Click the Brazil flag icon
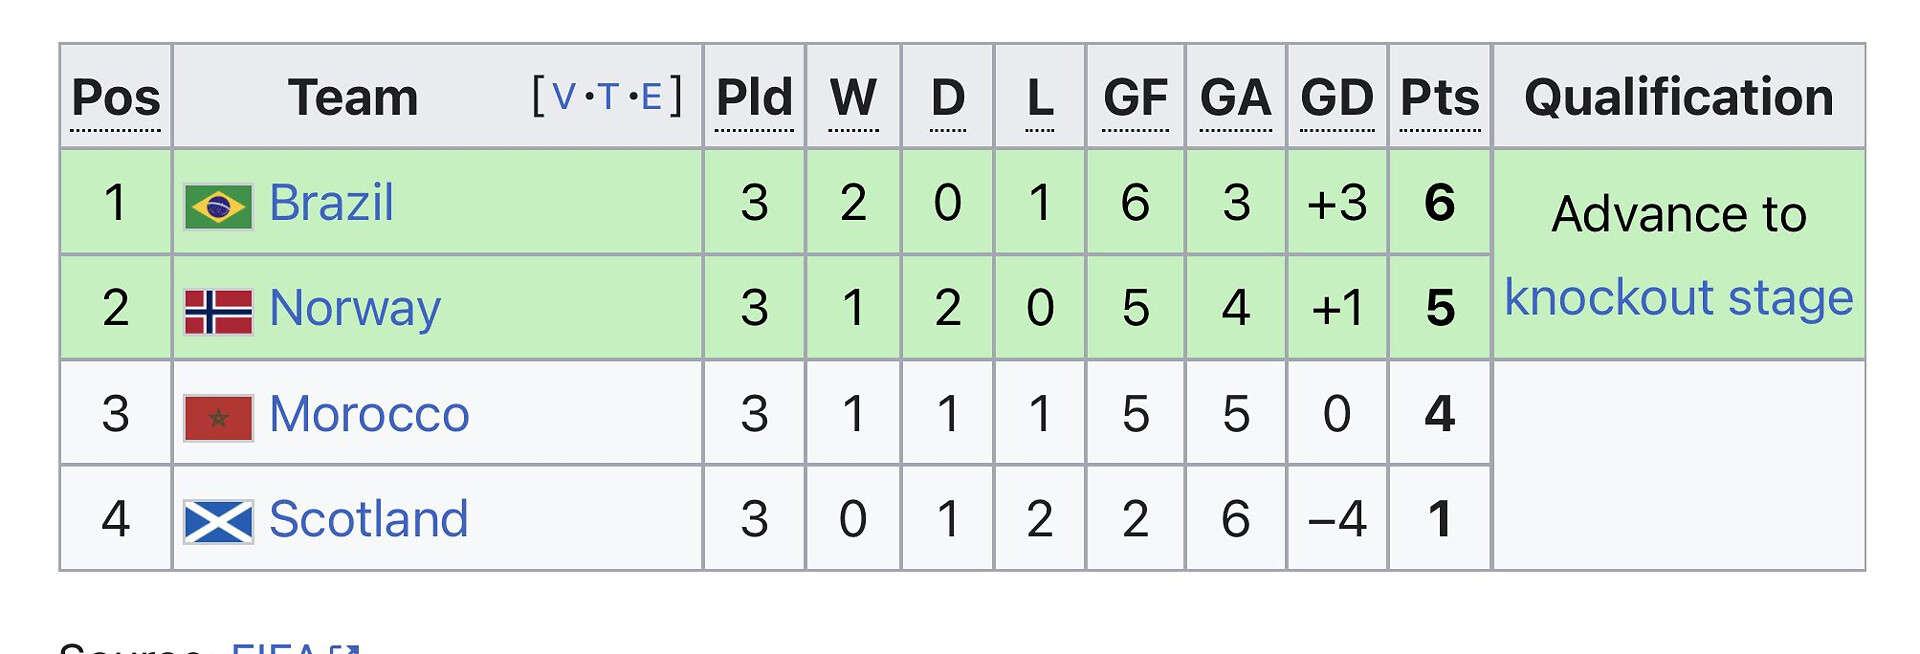This screenshot has width=1920, height=654. [x=218, y=207]
